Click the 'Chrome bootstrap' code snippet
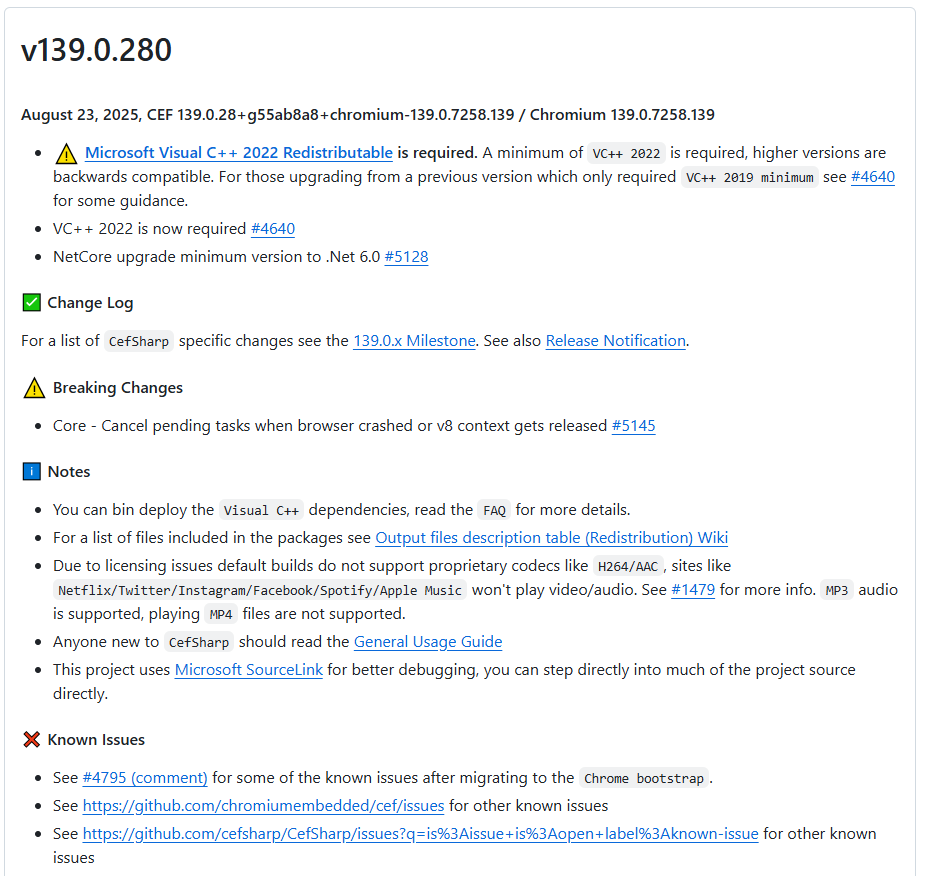 click(x=644, y=778)
